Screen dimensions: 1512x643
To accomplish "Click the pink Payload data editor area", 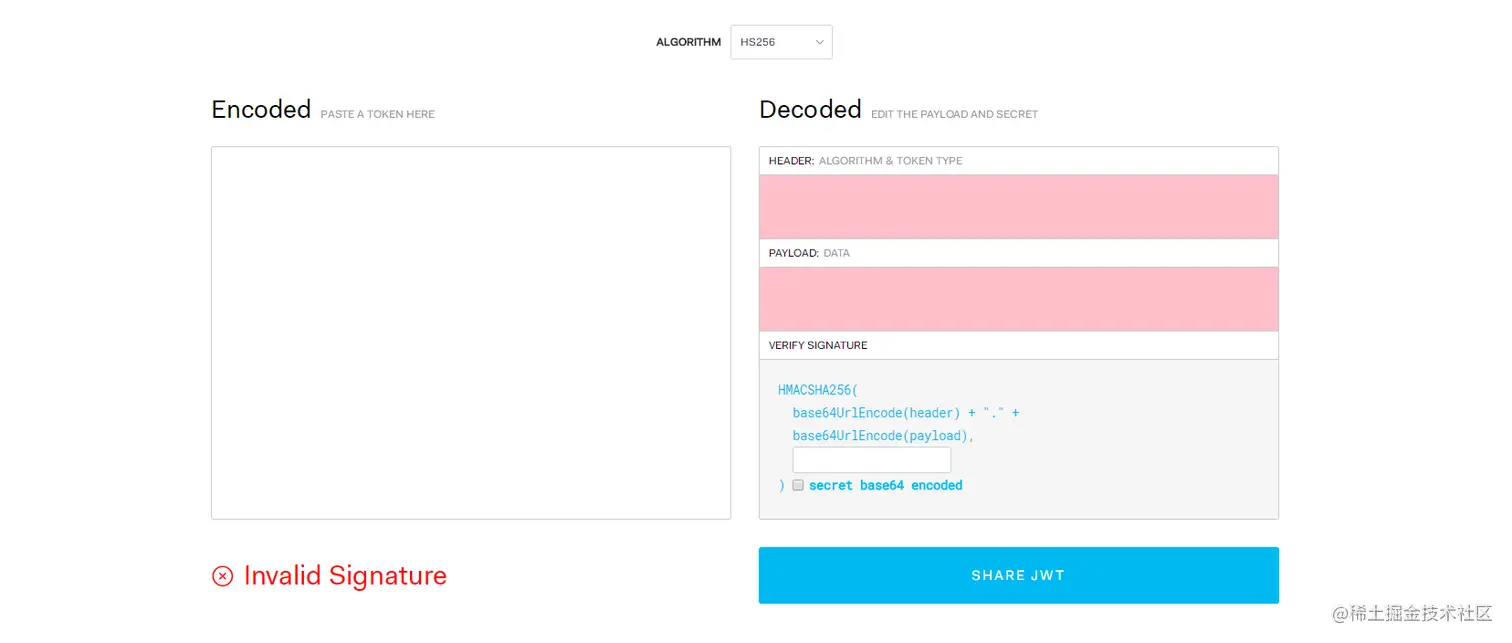I will (x=1018, y=299).
